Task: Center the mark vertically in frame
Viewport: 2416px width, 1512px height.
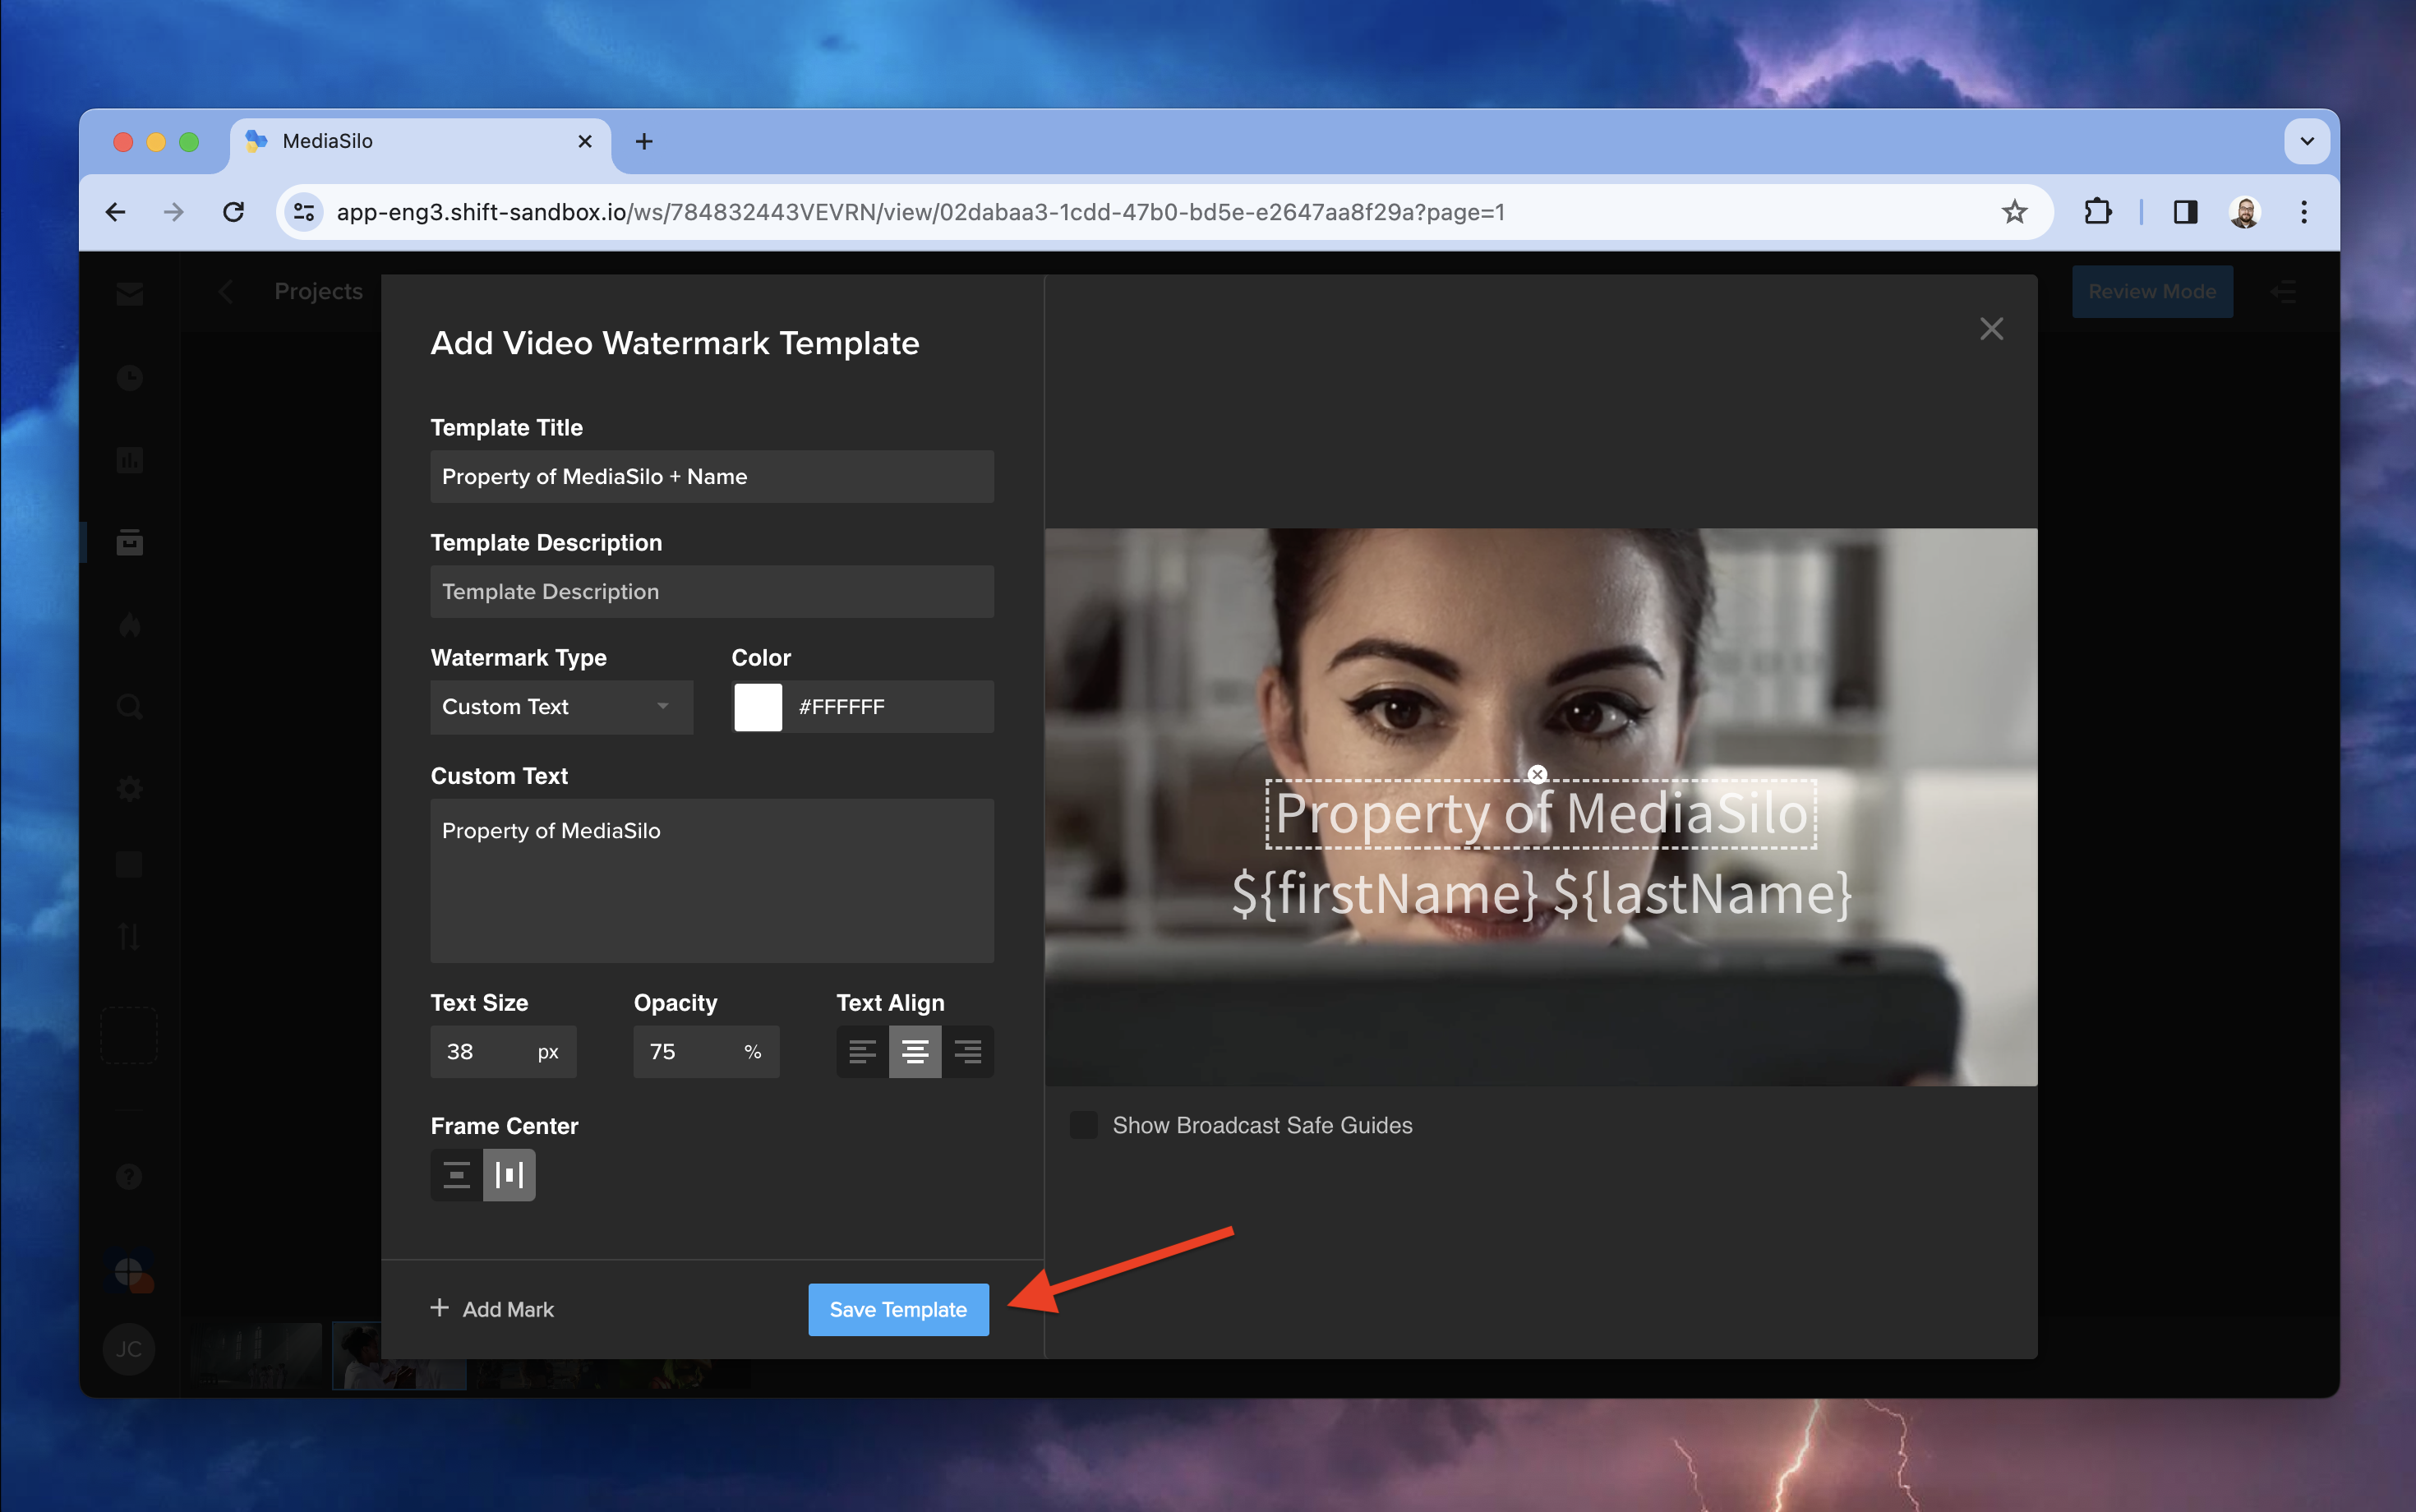Action: pos(457,1175)
